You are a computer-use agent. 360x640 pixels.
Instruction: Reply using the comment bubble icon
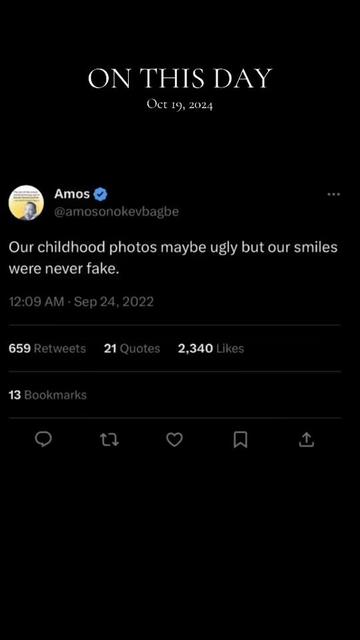tap(43, 439)
